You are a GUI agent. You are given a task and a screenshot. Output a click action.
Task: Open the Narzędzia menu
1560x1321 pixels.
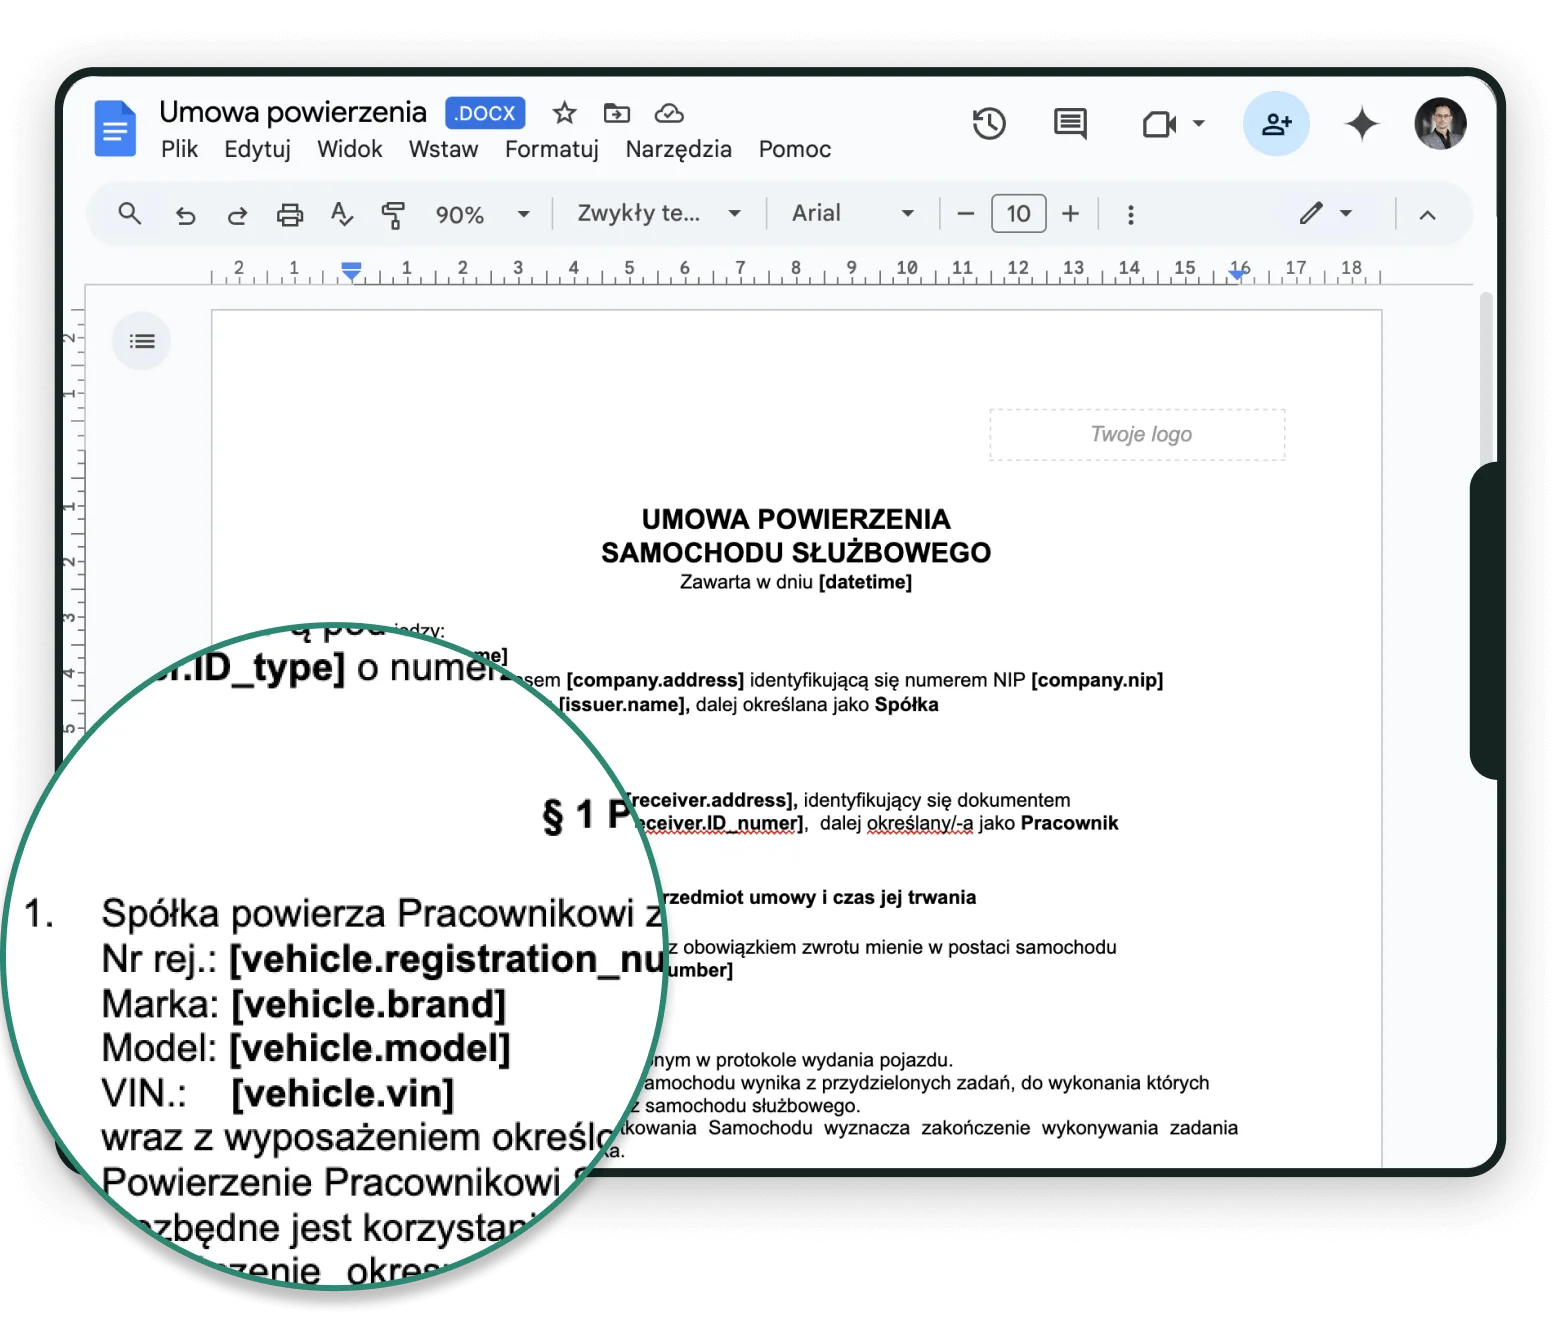(679, 149)
